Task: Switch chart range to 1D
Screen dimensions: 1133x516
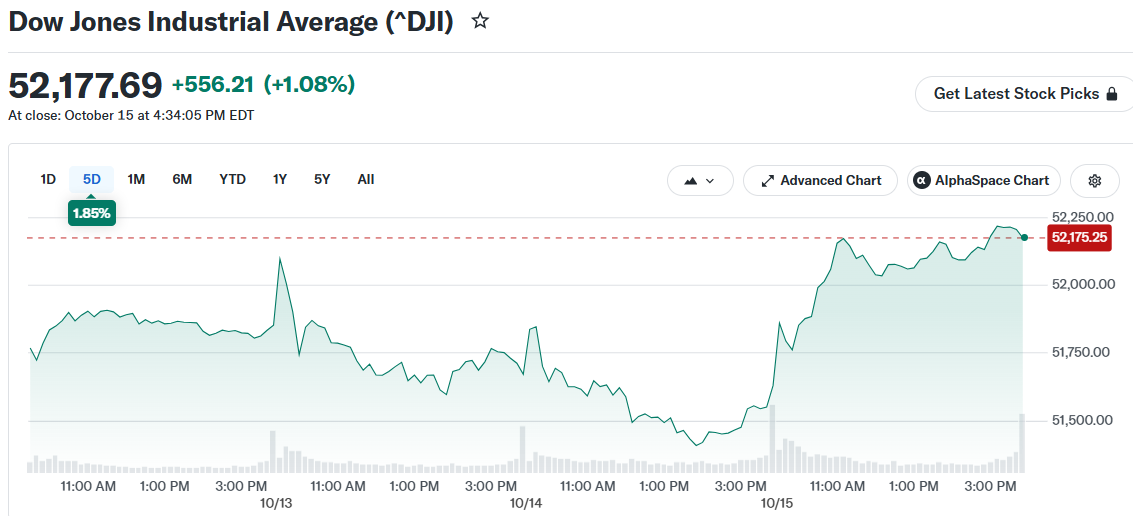Action: pyautogui.click(x=48, y=179)
